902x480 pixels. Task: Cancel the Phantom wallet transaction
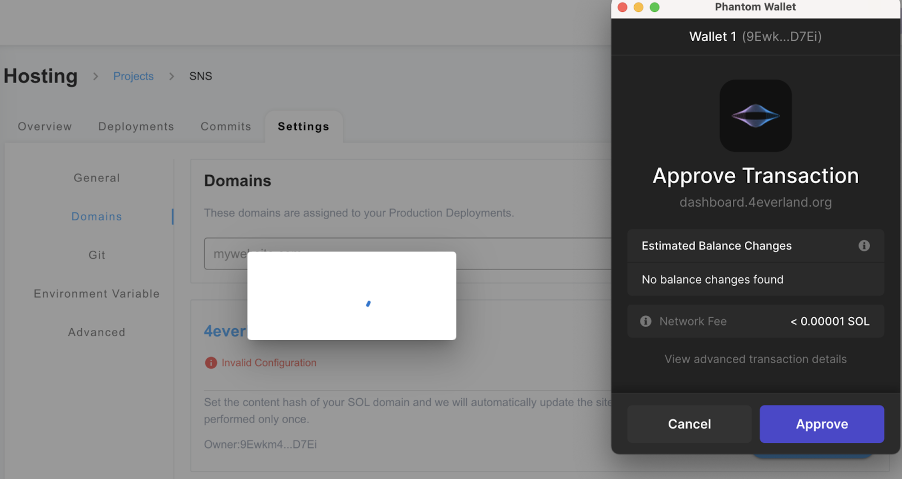(689, 424)
